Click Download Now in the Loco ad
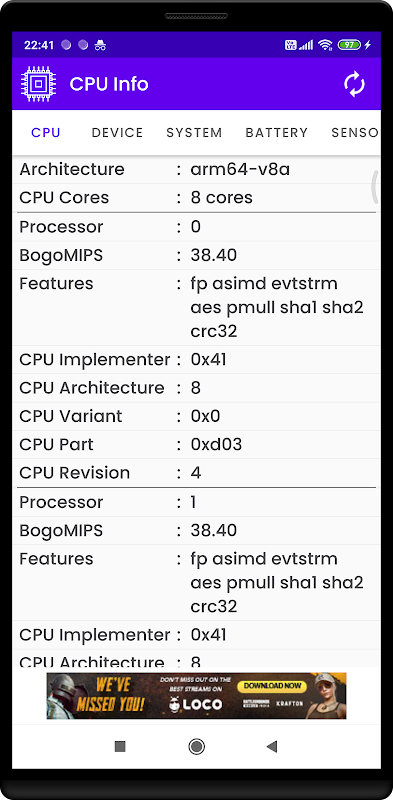The height and width of the screenshot is (800, 393). pos(272,686)
